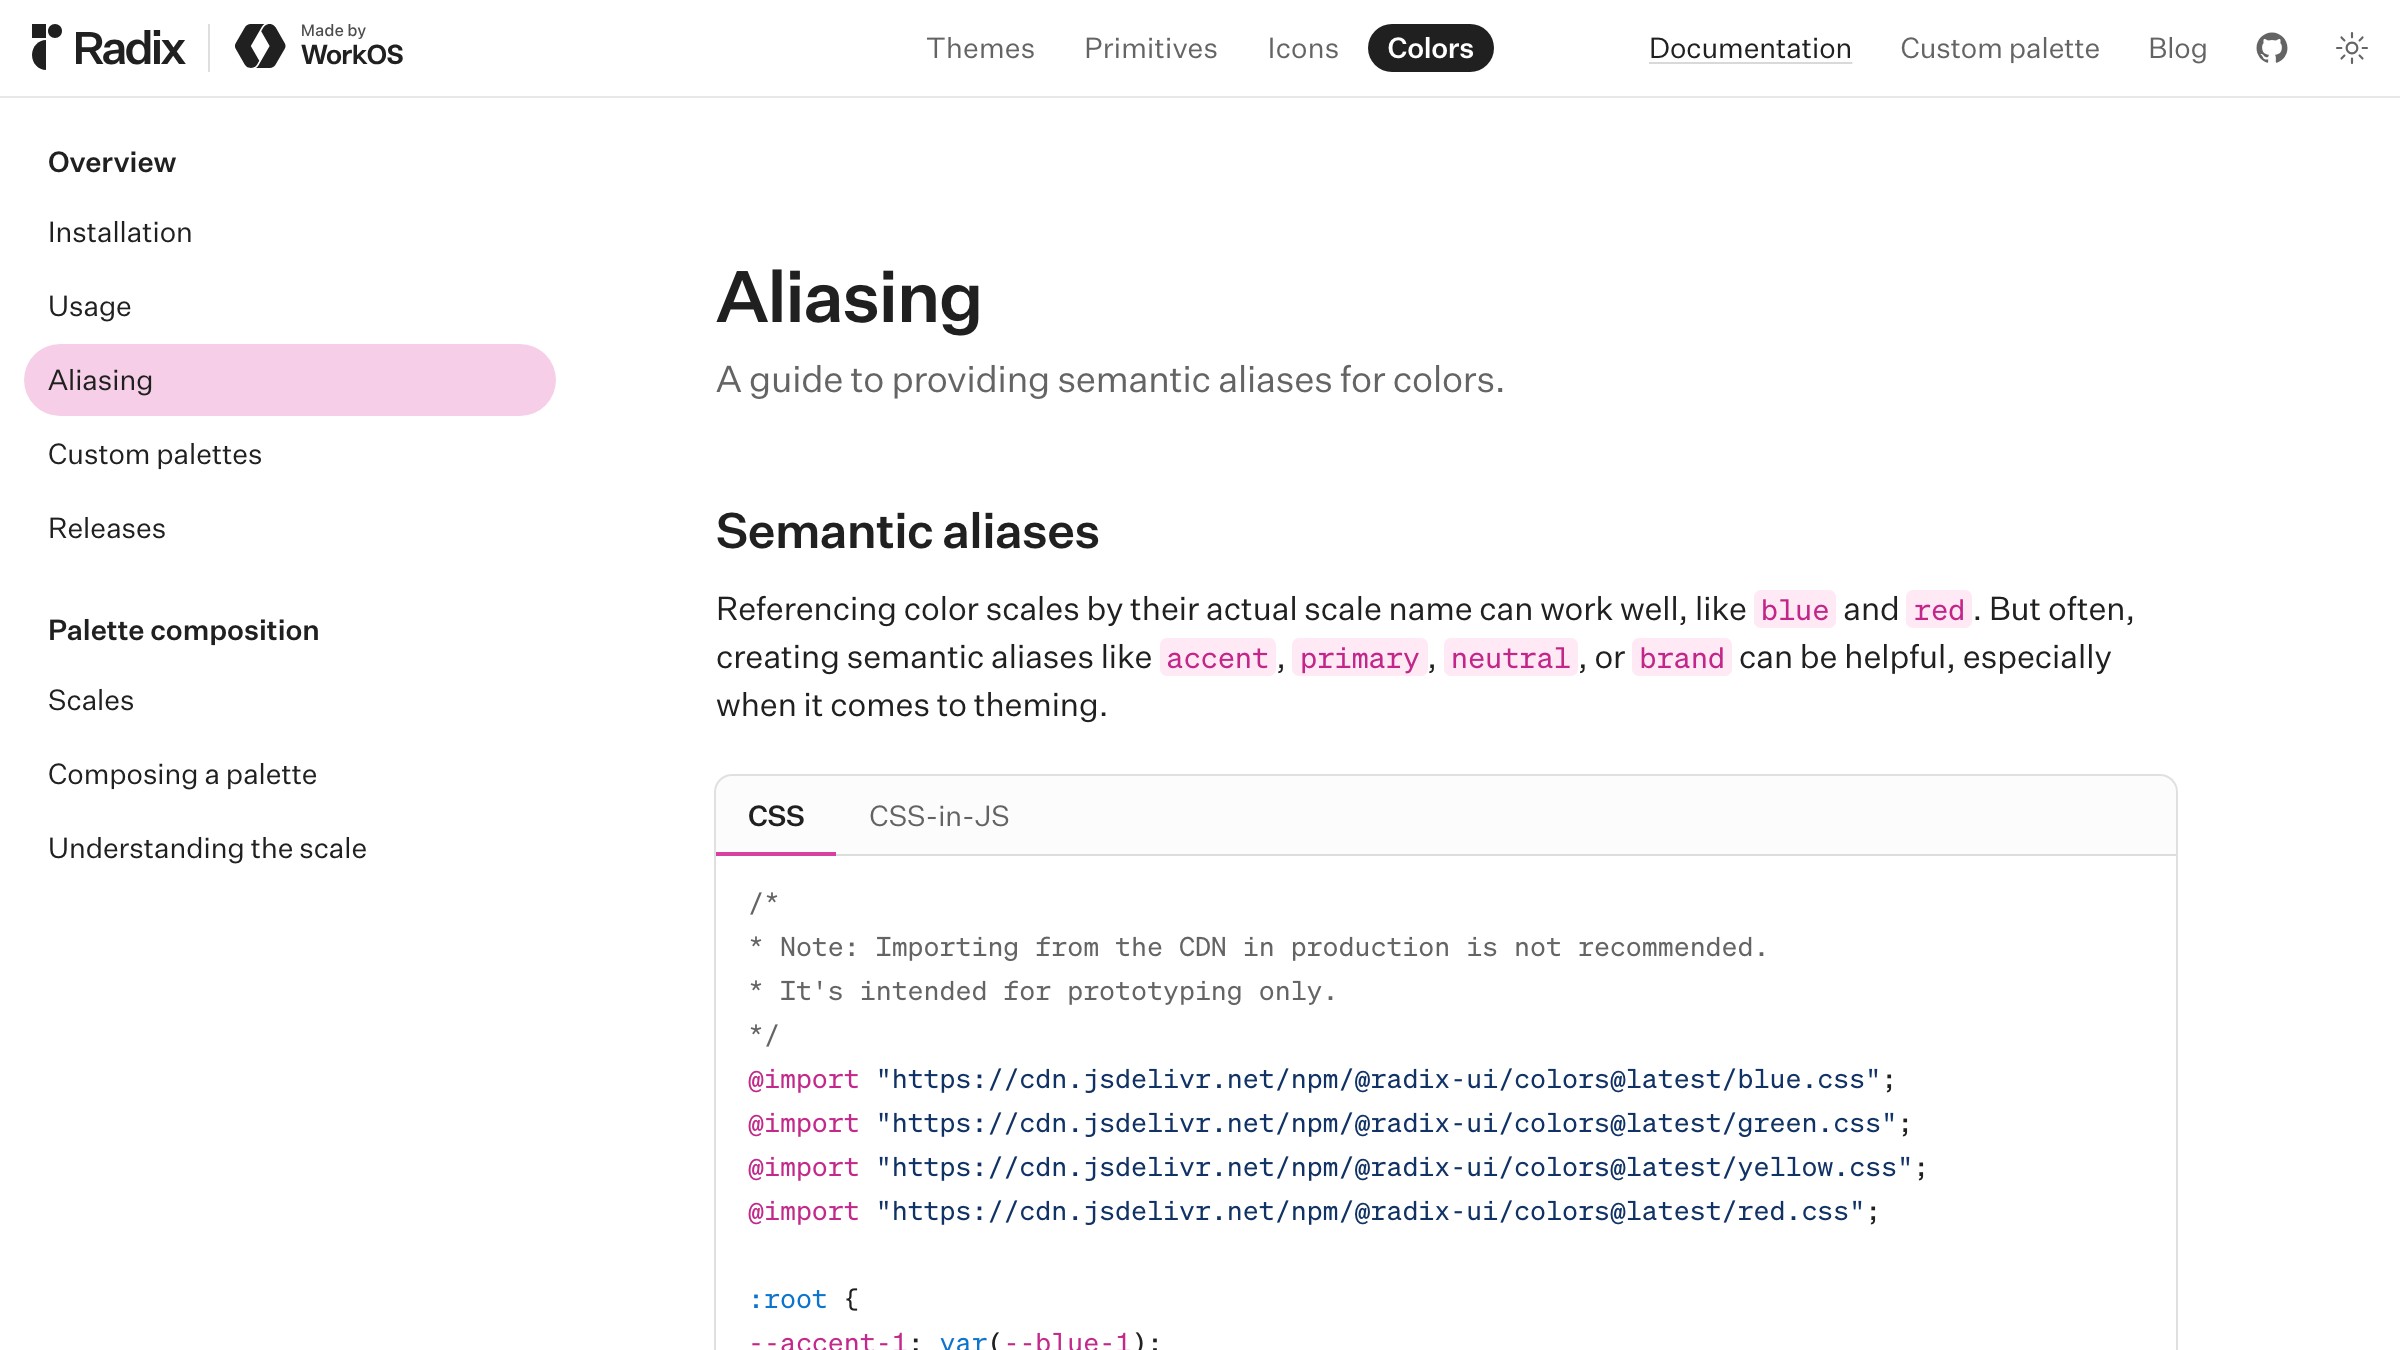Open the WorkOS homepage via its diamond logo
The width and height of the screenshot is (2400, 1350).
tap(262, 45)
